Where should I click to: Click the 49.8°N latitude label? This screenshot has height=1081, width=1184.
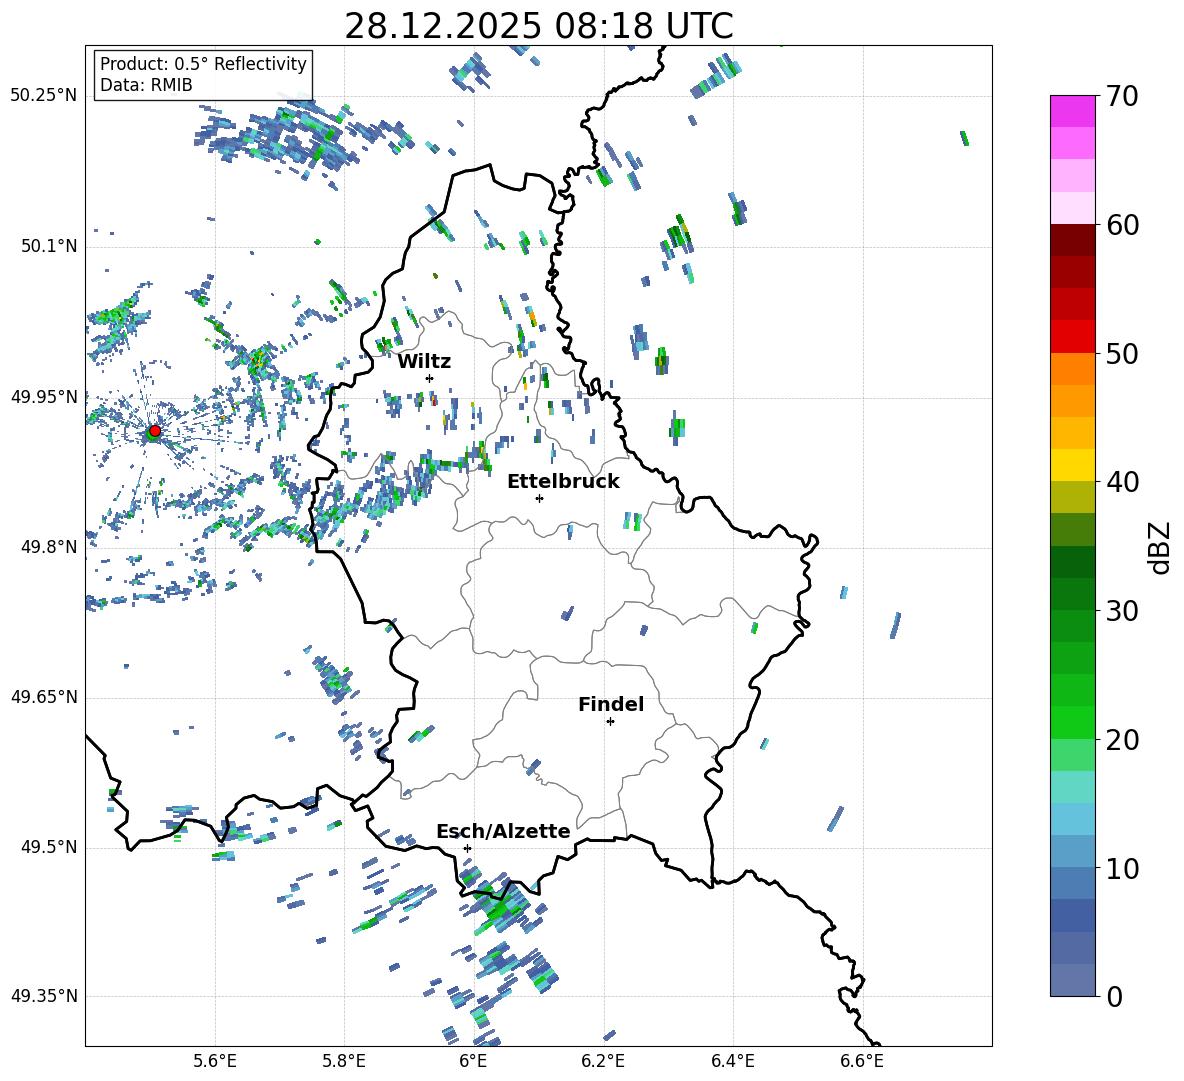[49, 547]
